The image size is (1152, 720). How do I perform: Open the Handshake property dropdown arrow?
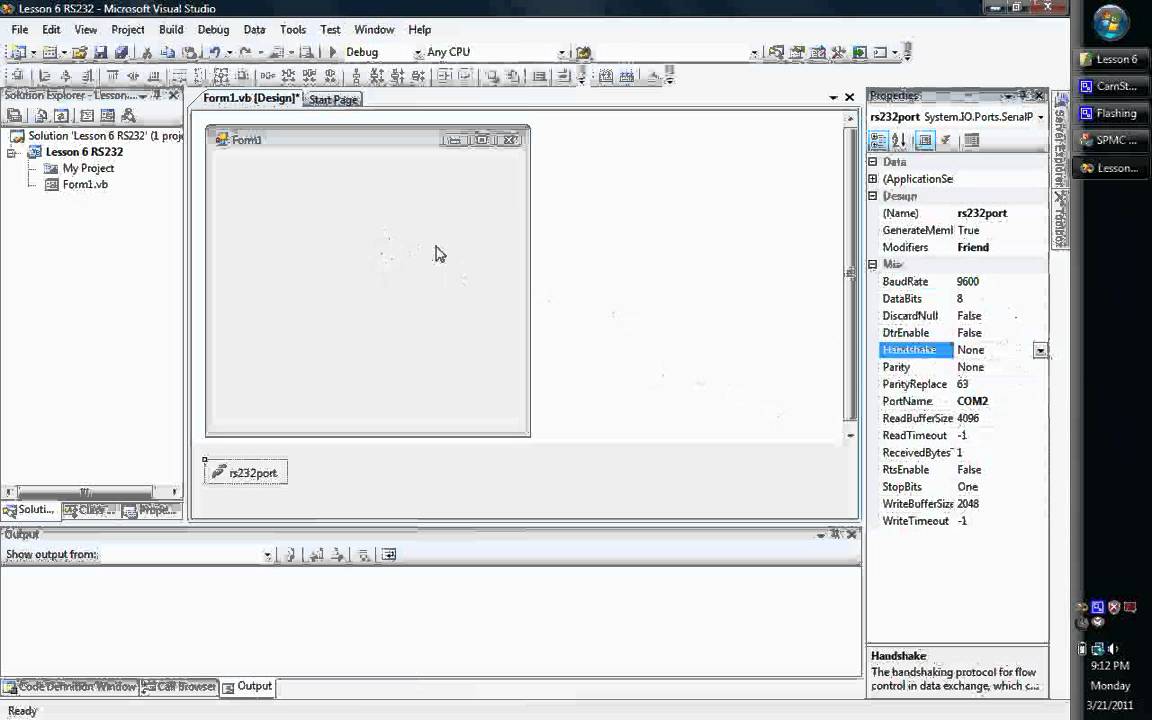[x=1040, y=350]
